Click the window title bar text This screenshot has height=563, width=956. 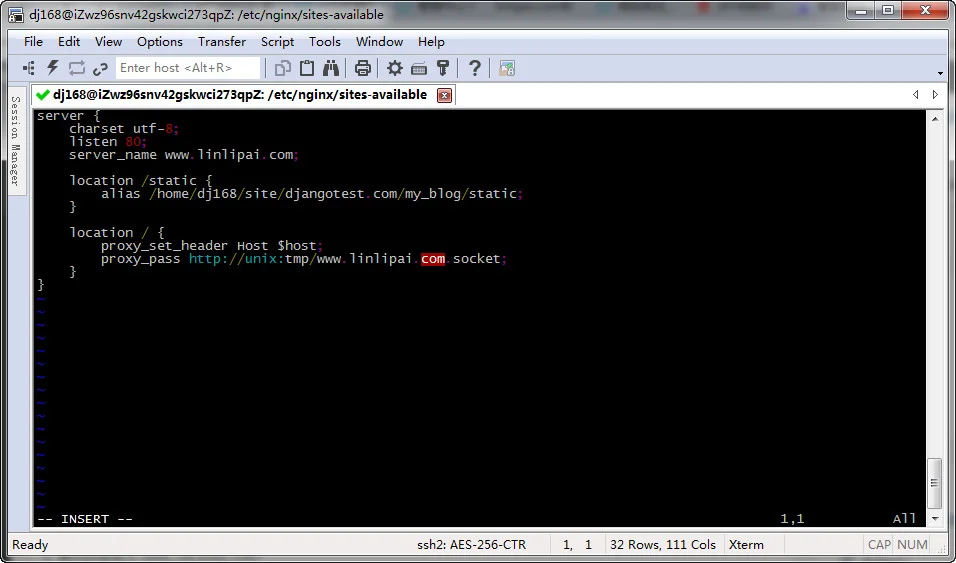207,14
